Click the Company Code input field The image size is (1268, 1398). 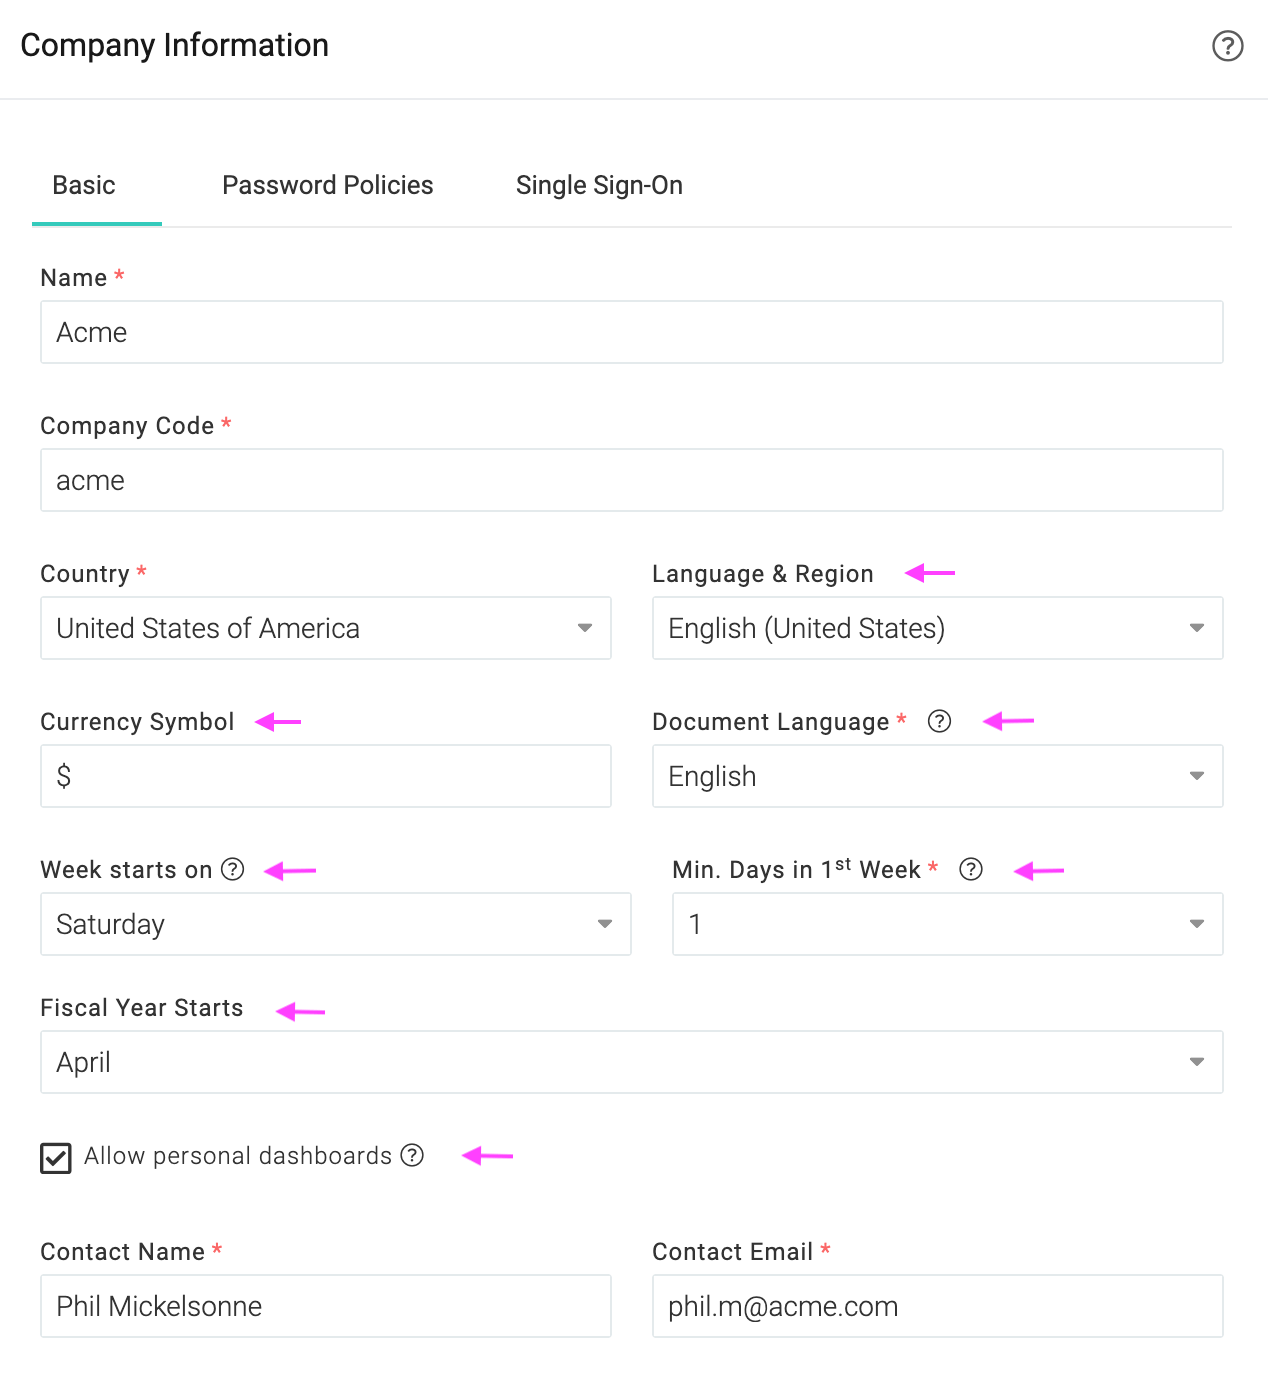[632, 480]
